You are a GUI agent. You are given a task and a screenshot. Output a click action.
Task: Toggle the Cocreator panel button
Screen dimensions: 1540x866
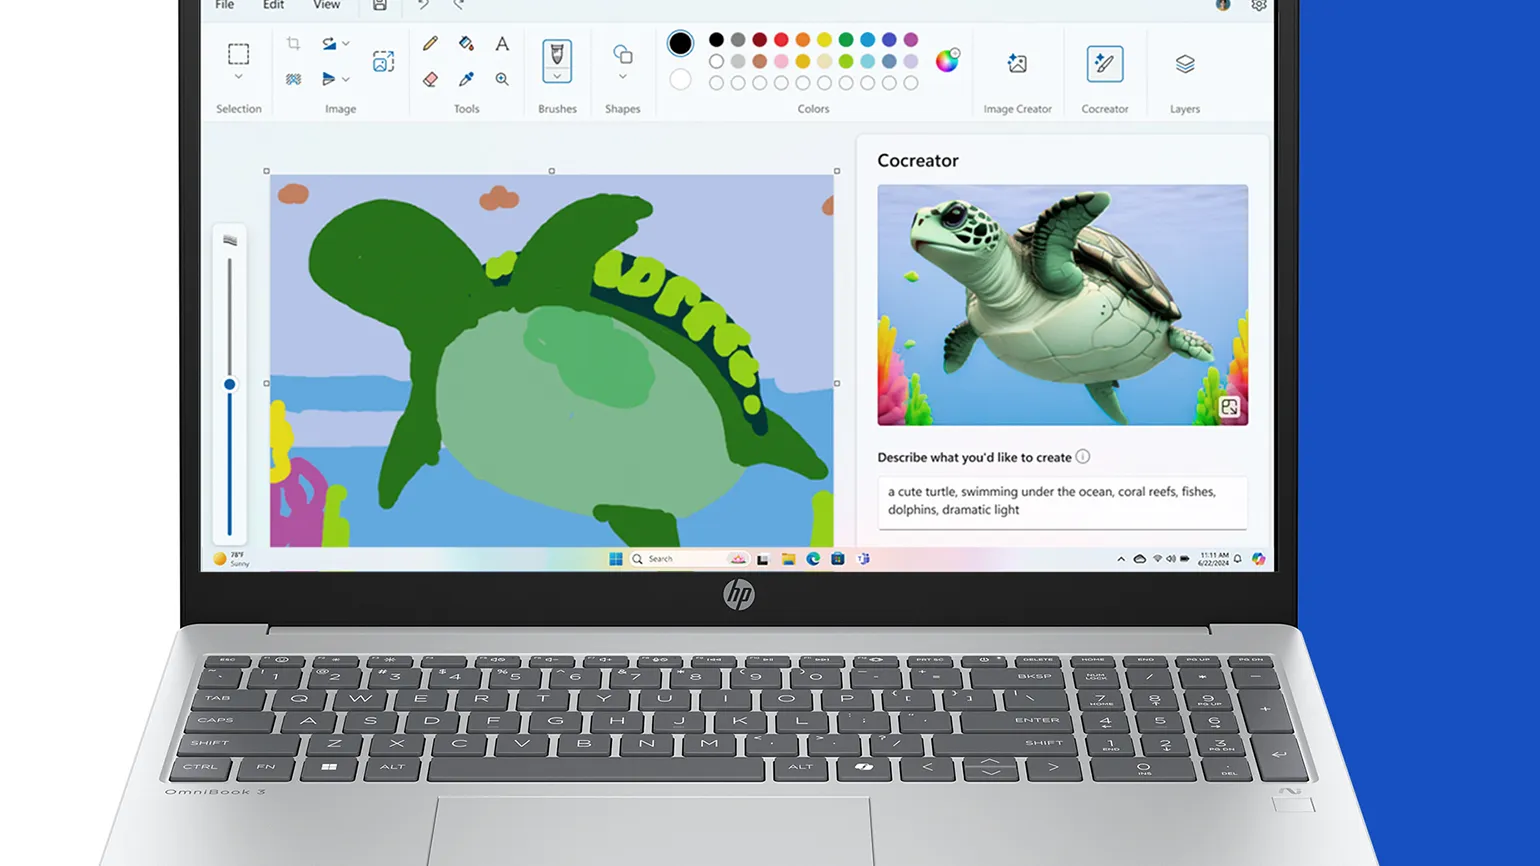coord(1105,64)
